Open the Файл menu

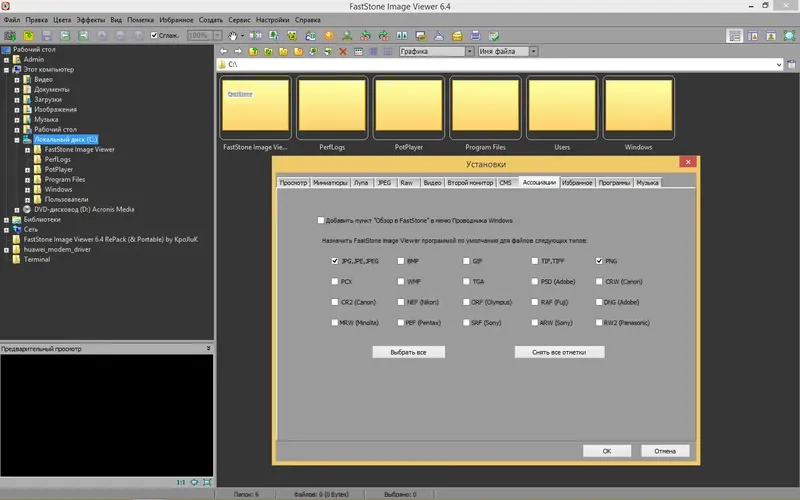[x=12, y=20]
